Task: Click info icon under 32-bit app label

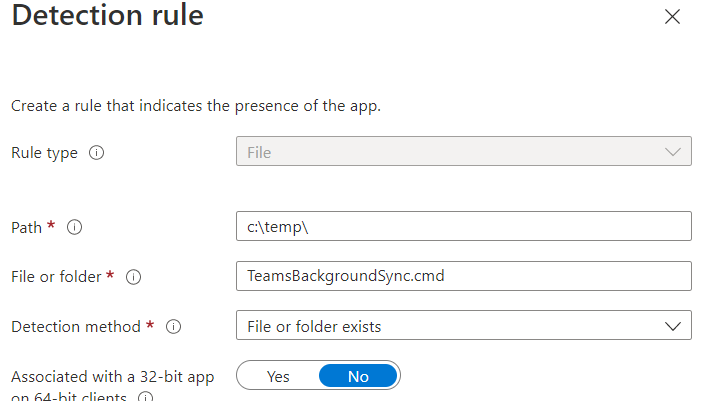Action: click(x=146, y=397)
